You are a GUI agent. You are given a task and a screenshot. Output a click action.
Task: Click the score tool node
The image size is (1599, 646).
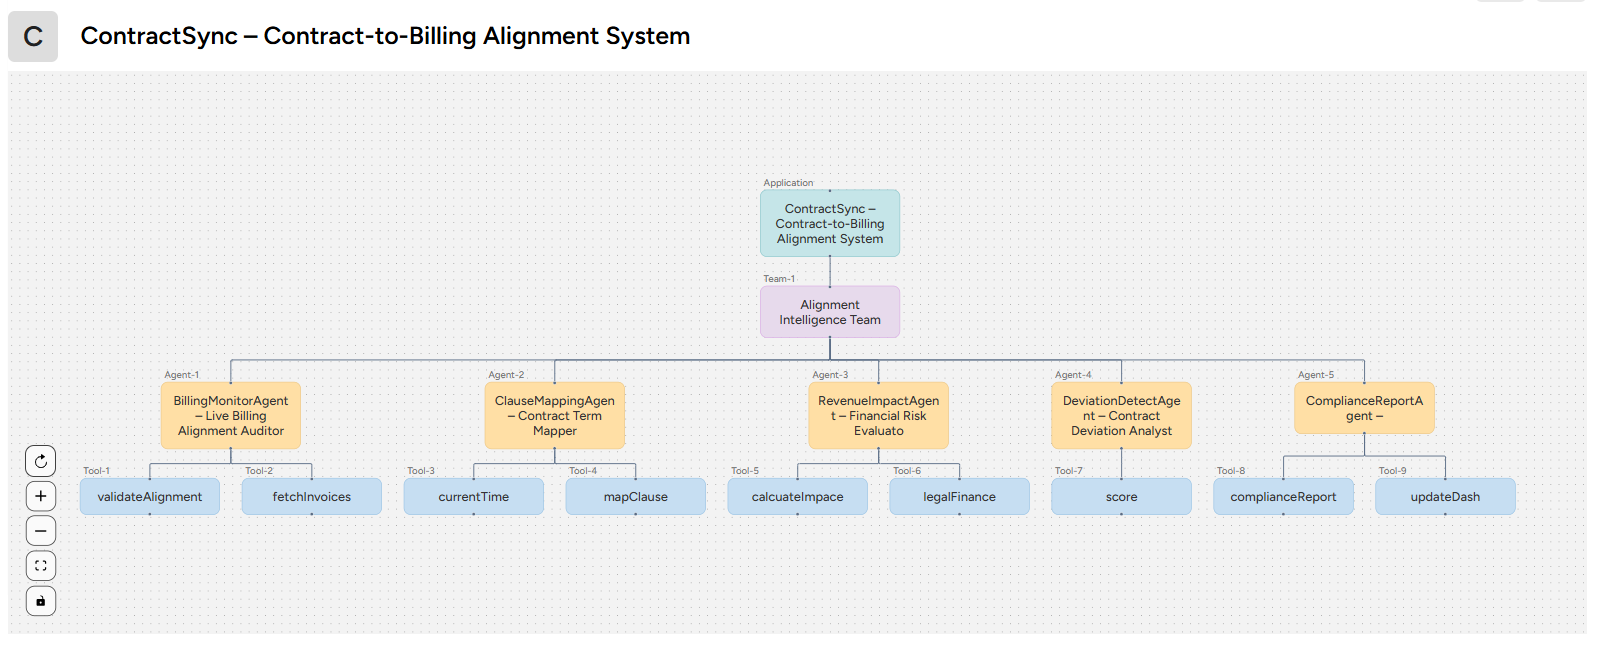tap(1121, 497)
